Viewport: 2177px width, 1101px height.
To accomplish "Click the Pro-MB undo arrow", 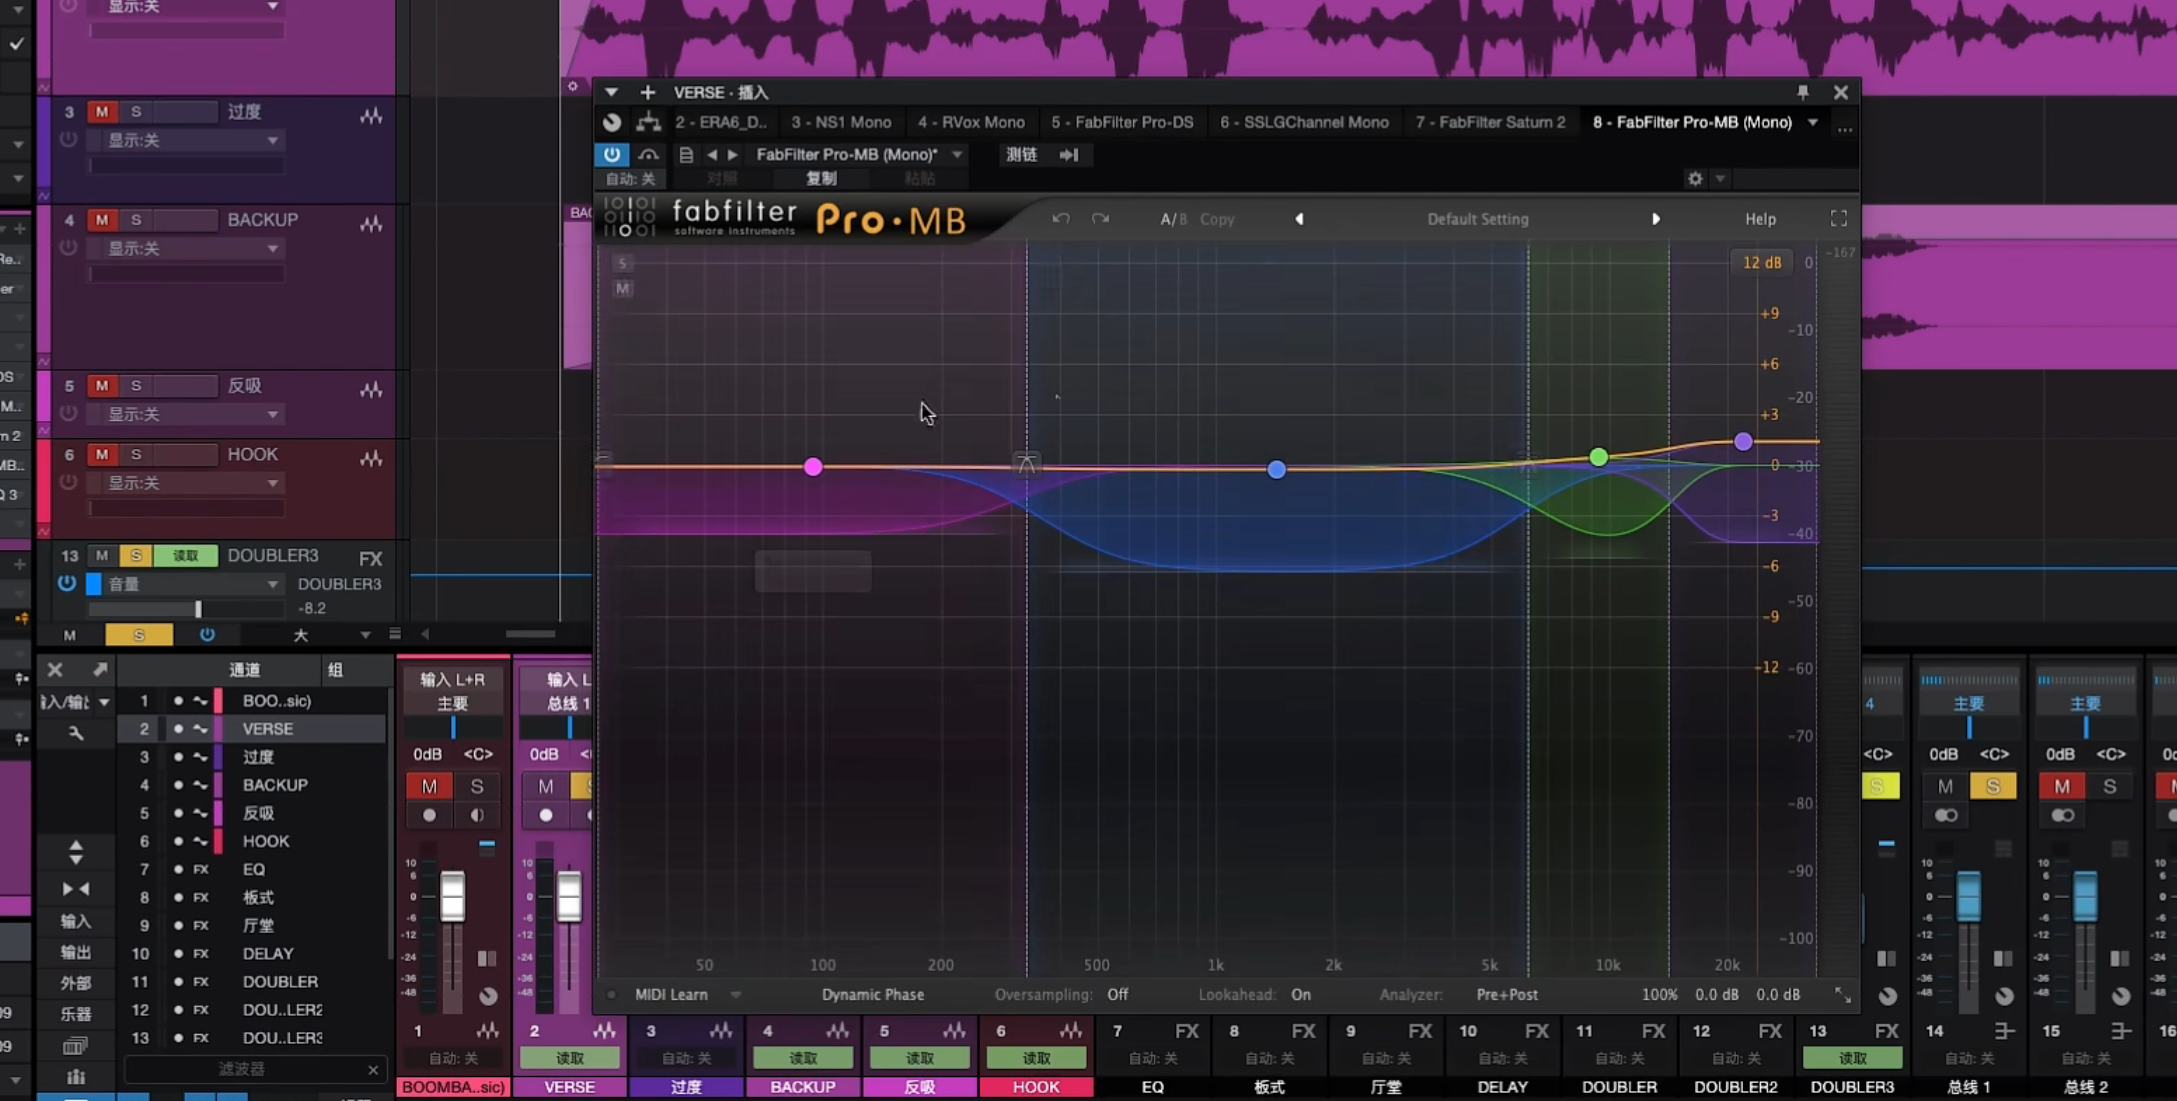I will point(1061,219).
